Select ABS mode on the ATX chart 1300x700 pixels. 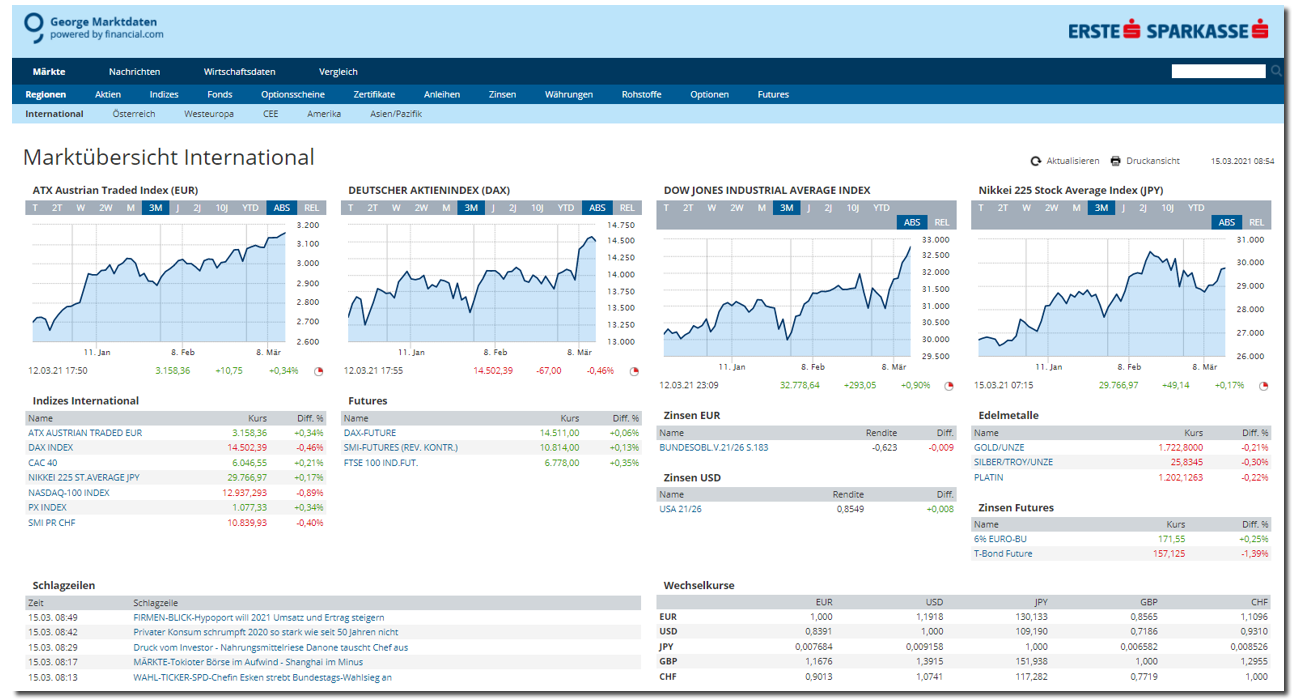click(x=282, y=208)
